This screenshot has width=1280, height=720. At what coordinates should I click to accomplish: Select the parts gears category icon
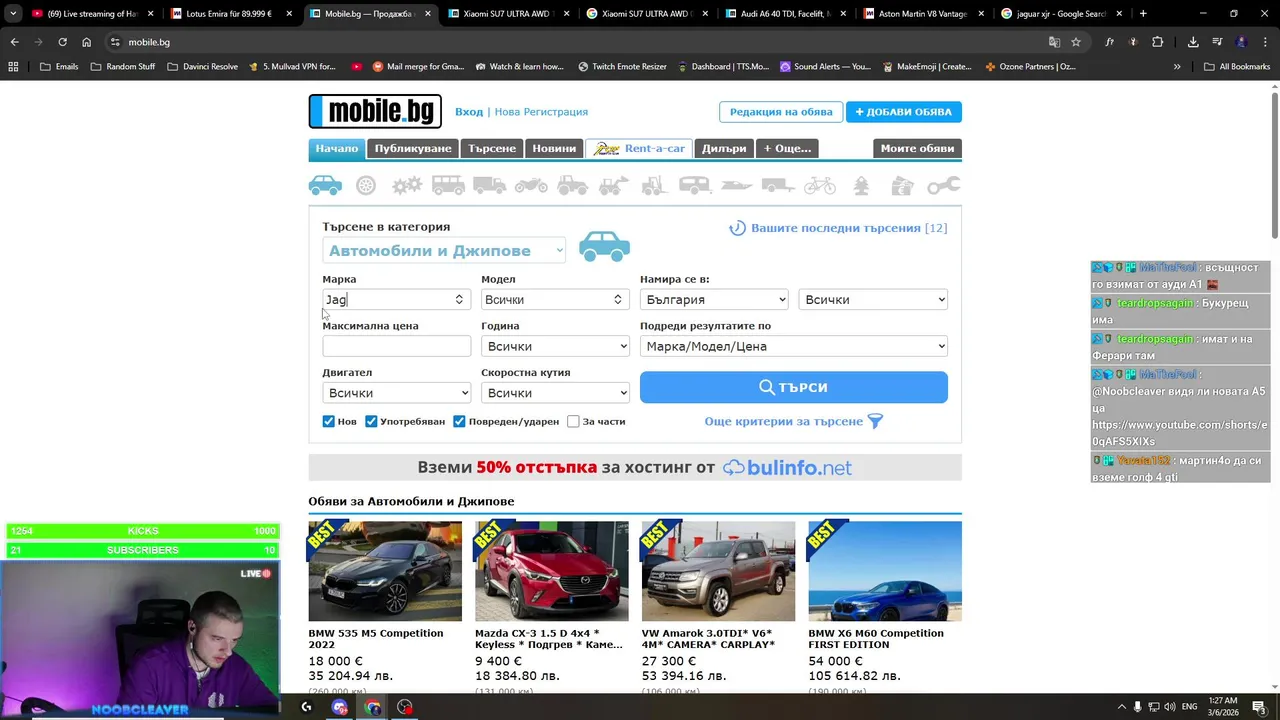(x=407, y=186)
